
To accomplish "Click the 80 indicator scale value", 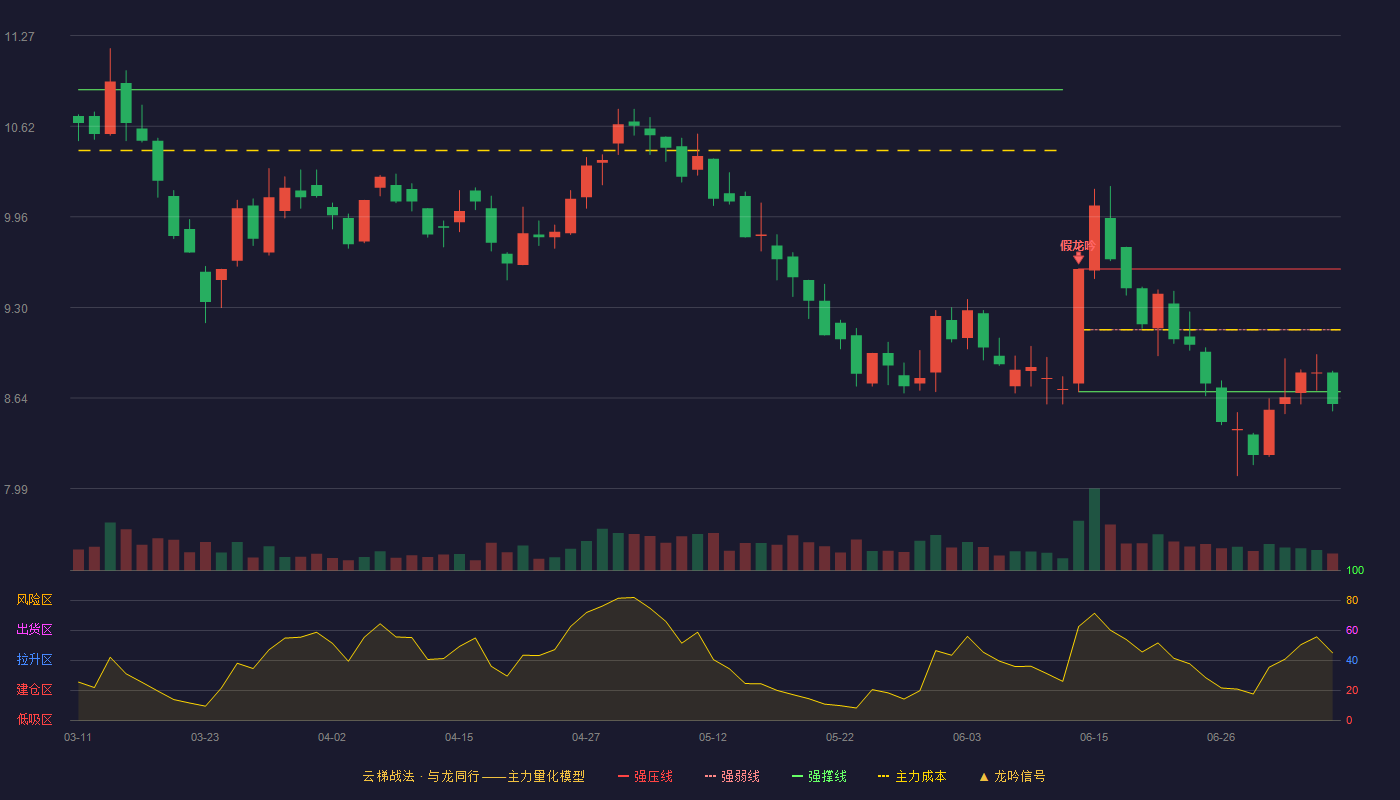I will (x=1352, y=600).
